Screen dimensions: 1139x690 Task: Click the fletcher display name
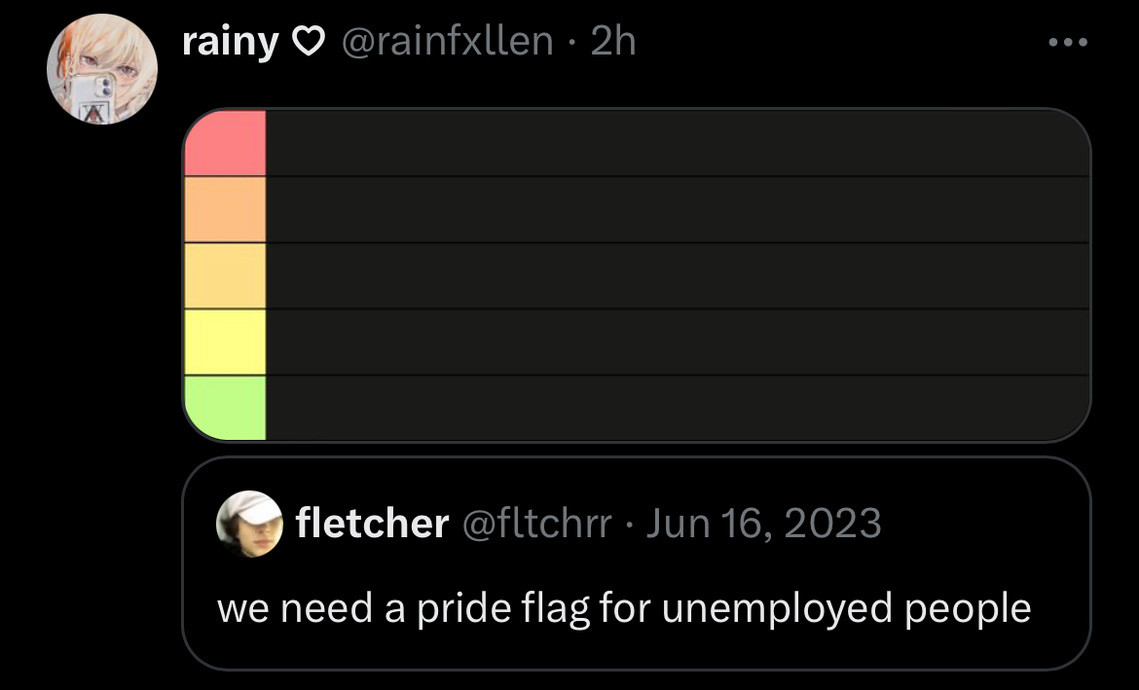(x=372, y=522)
